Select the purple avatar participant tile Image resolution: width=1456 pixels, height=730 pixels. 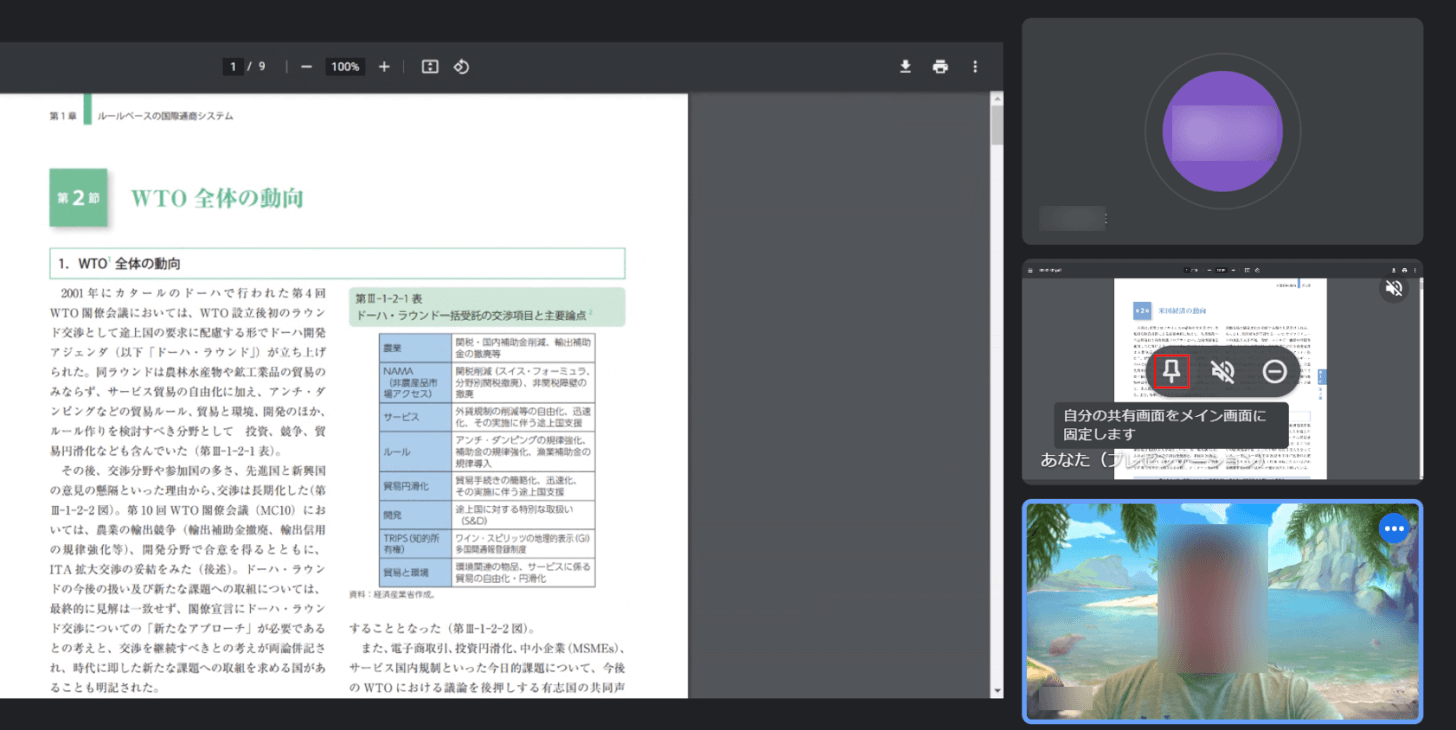pyautogui.click(x=1222, y=131)
